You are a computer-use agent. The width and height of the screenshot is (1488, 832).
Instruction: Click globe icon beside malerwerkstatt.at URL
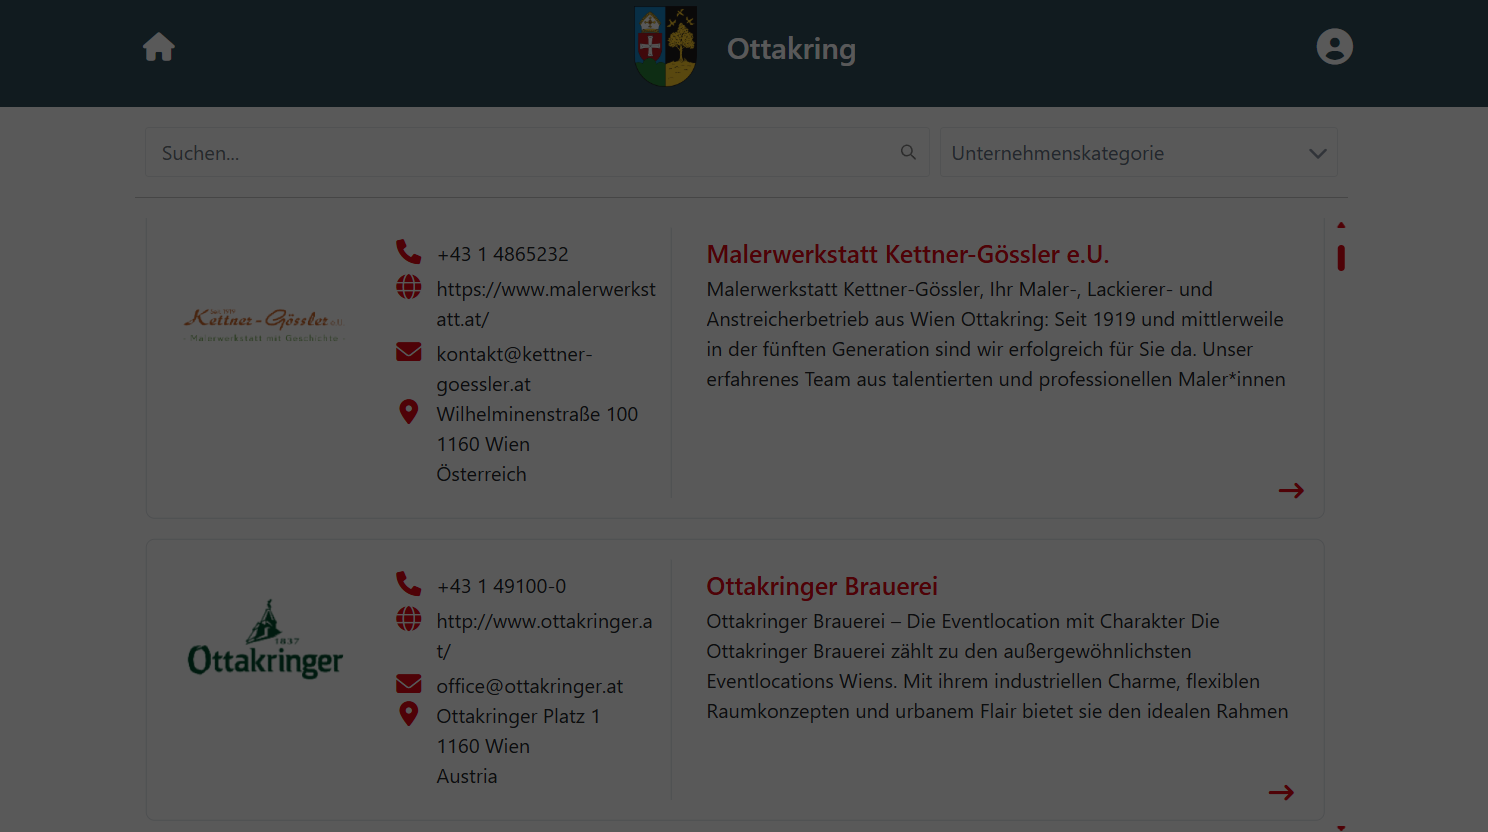pyautogui.click(x=408, y=288)
